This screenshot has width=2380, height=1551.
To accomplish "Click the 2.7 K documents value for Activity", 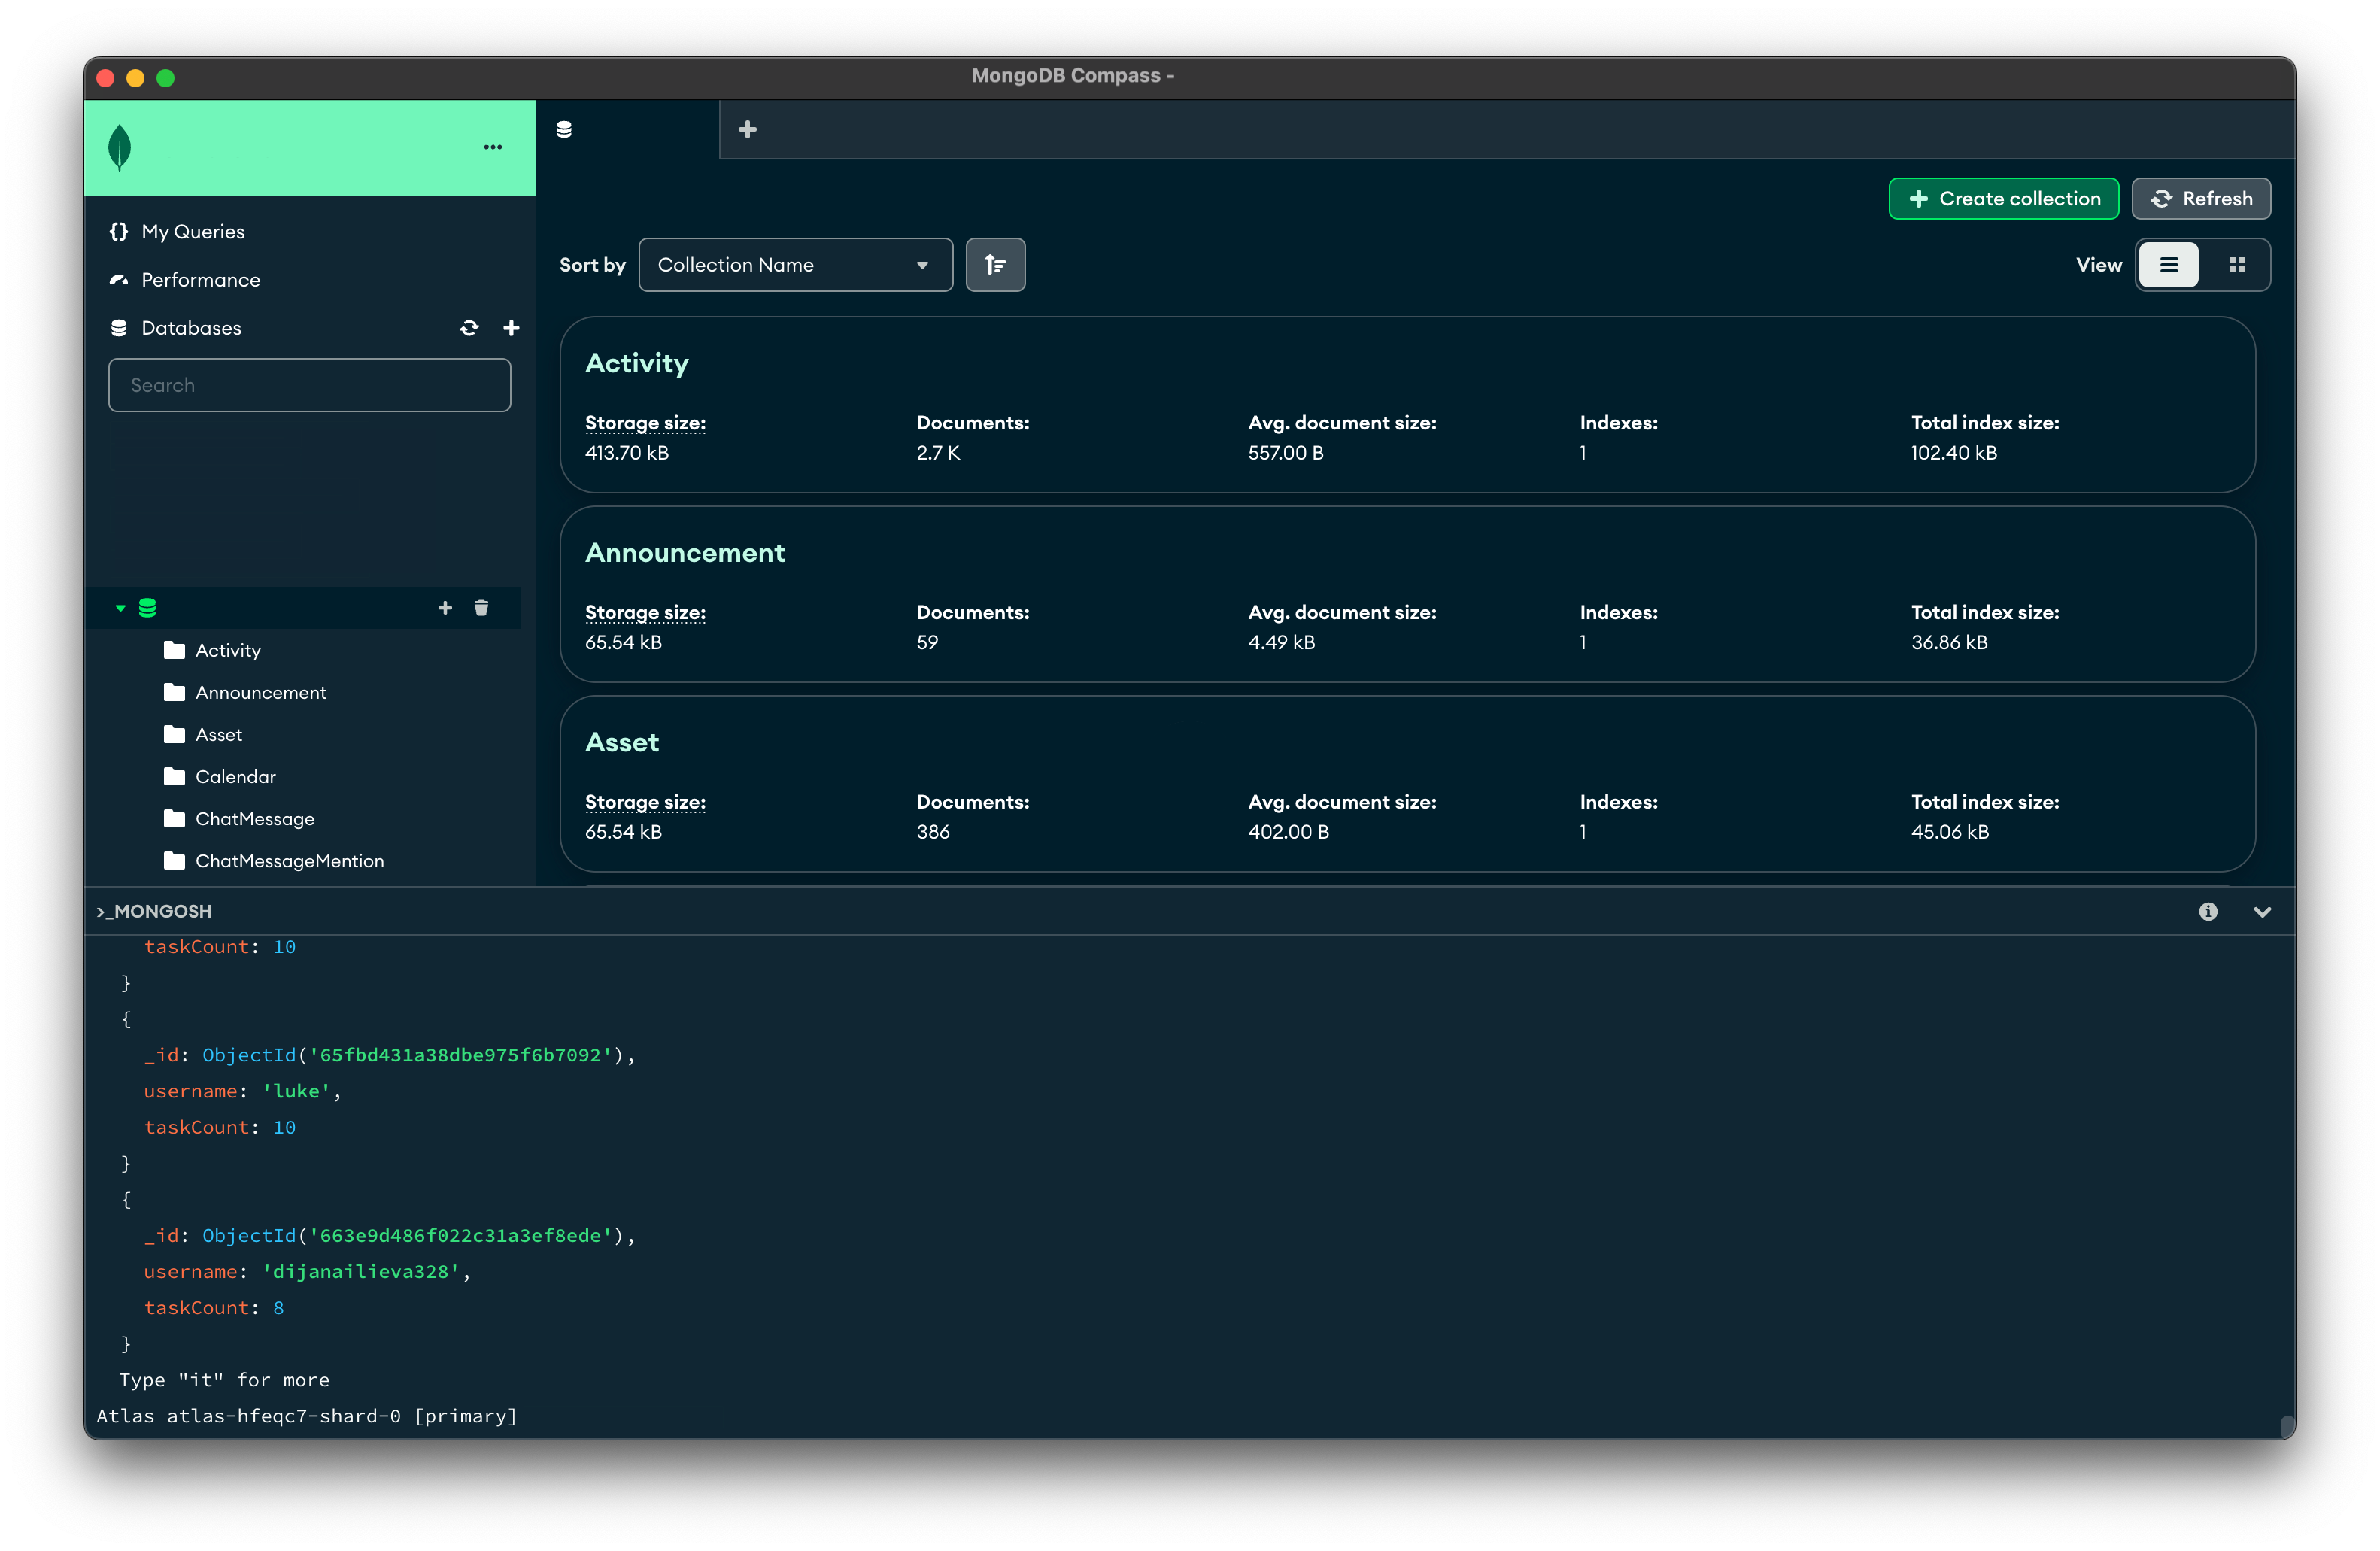I will click(x=938, y=453).
